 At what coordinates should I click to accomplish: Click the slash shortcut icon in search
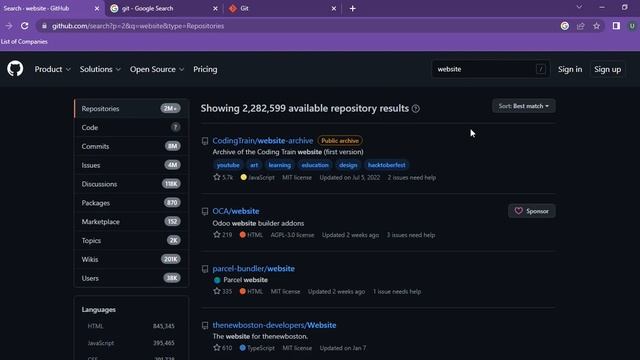pos(540,69)
